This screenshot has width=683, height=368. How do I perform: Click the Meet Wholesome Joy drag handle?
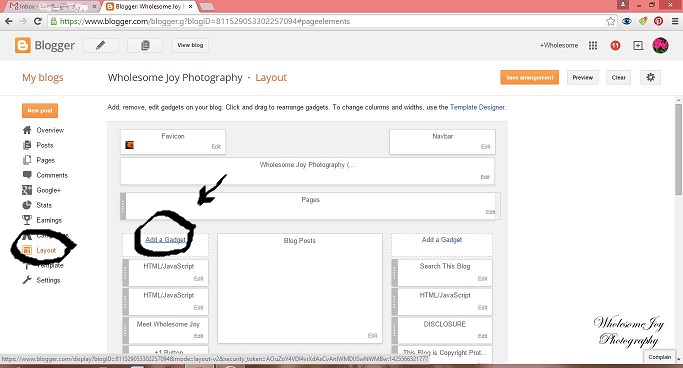point(125,330)
